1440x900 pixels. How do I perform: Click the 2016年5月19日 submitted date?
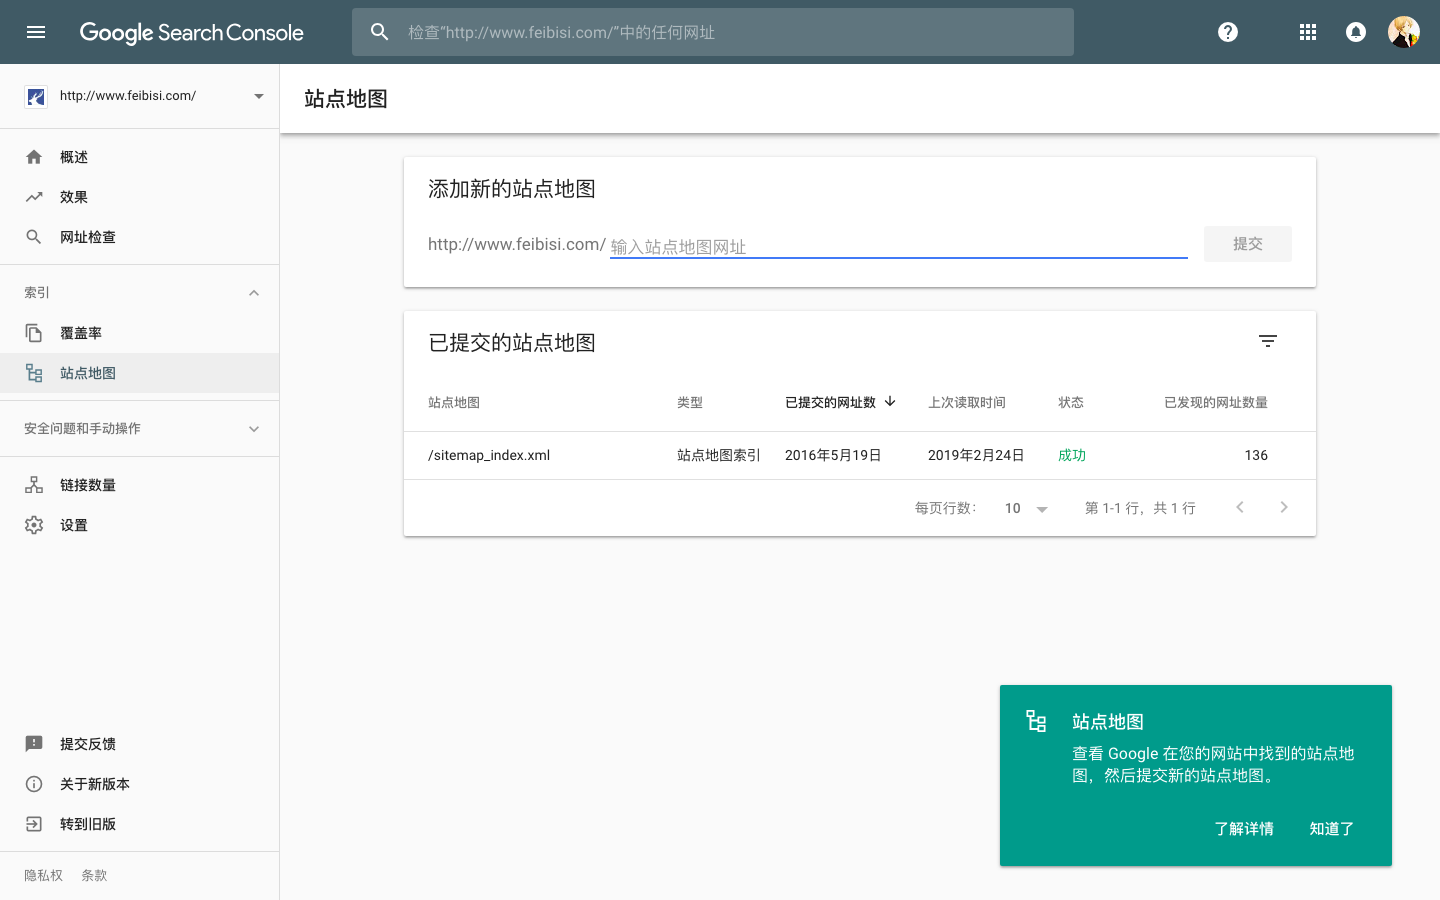[833, 455]
